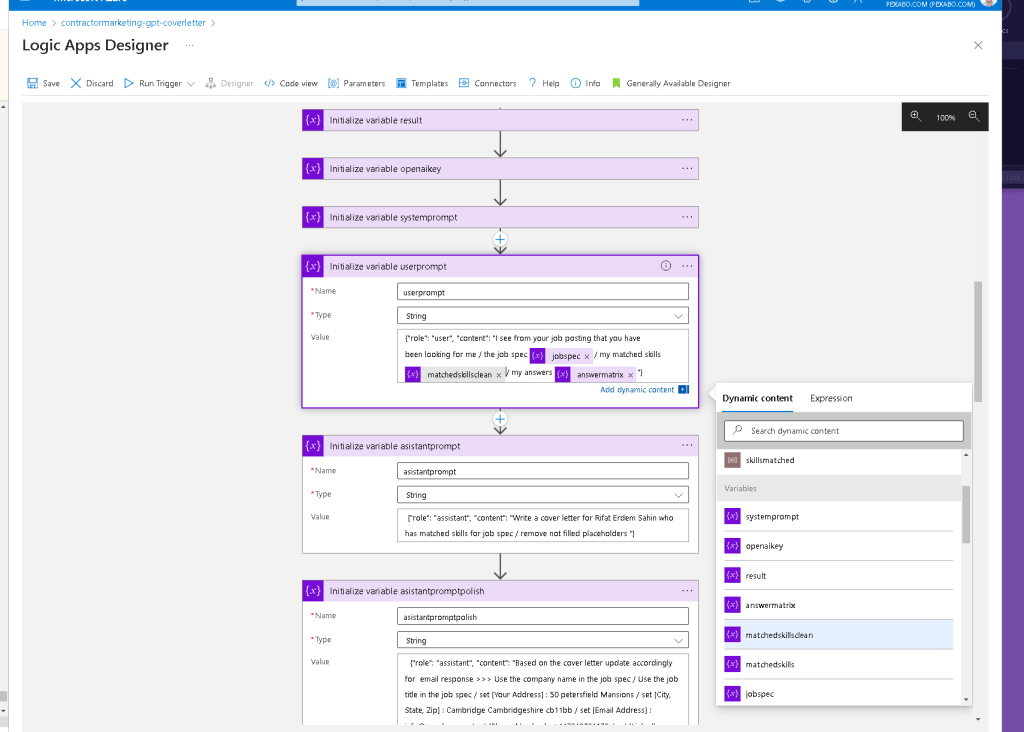Switch to the Expression tab
Image resolution: width=1024 pixels, height=732 pixels.
pos(831,398)
